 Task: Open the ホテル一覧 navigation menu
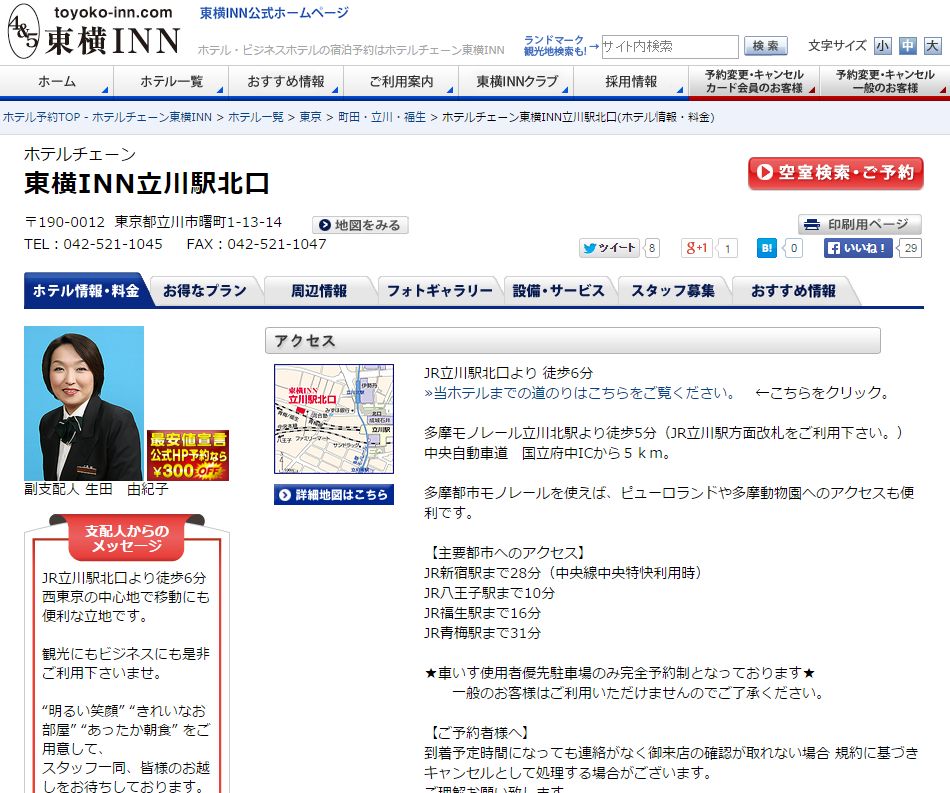[x=171, y=82]
